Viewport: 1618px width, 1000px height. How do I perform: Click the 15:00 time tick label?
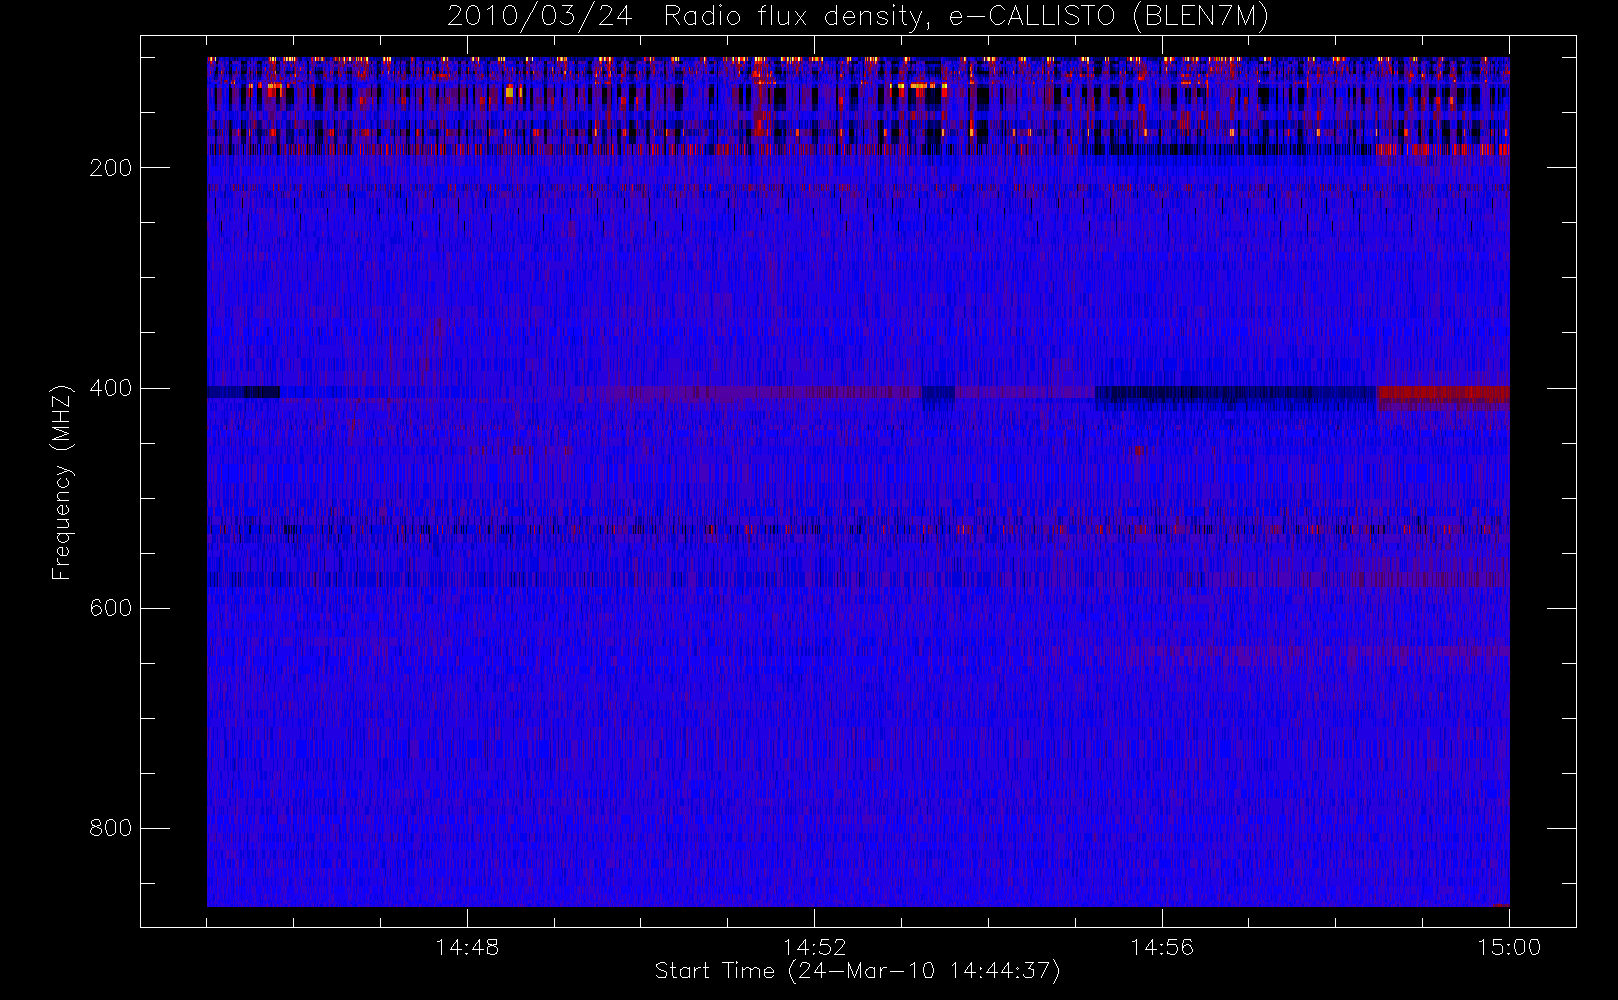tap(1509, 947)
